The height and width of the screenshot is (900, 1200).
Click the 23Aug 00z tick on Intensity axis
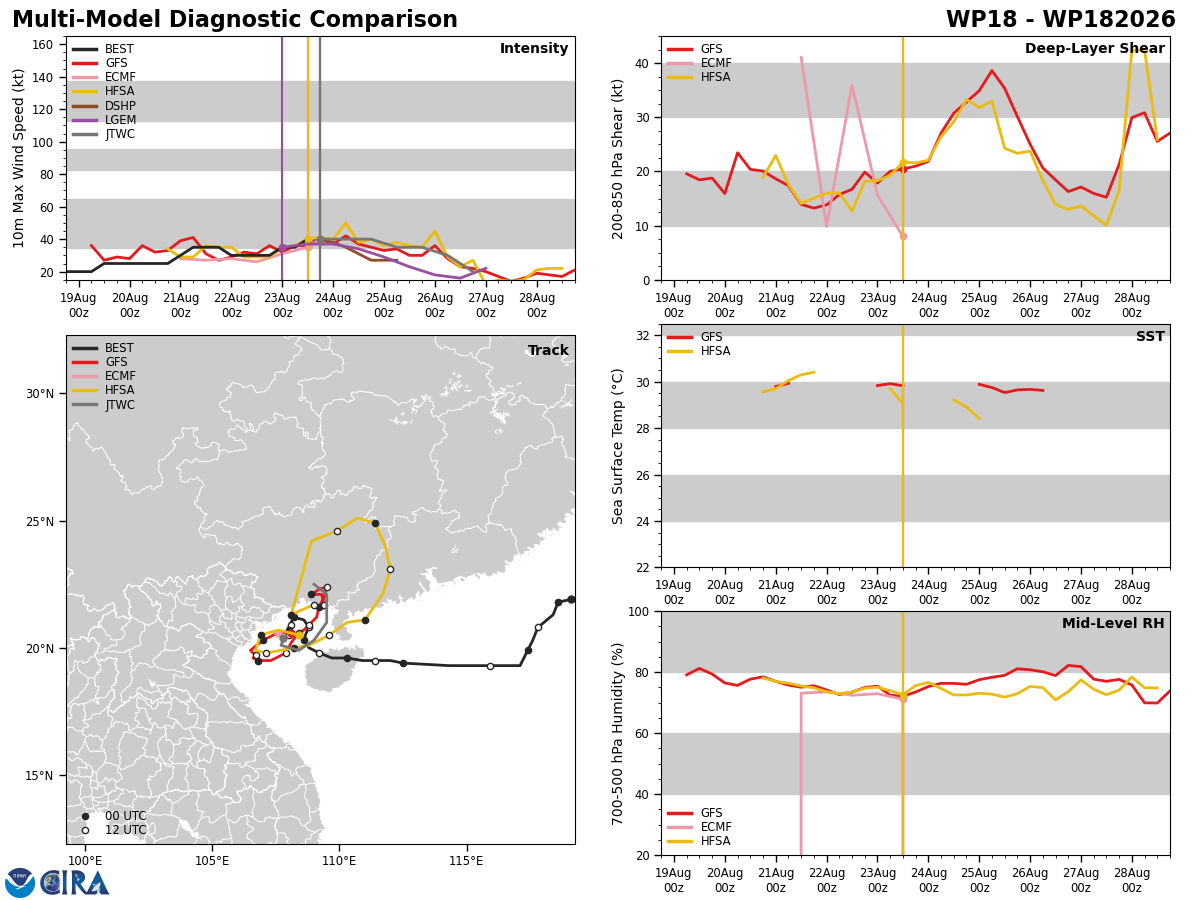[282, 305]
